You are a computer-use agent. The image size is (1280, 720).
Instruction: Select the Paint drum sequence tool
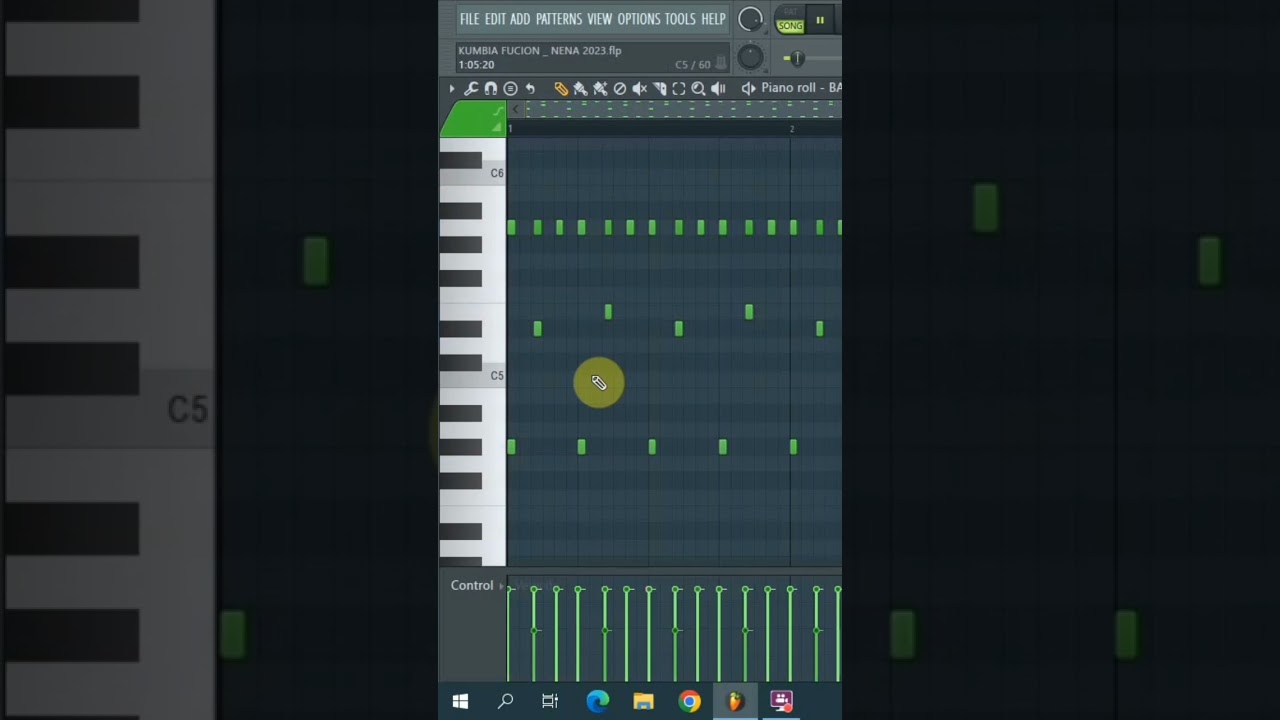[x=600, y=89]
